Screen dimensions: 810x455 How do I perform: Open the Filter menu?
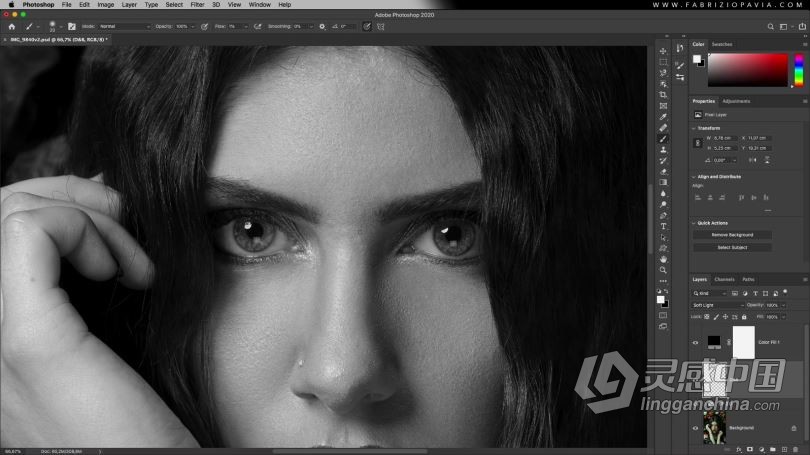[x=197, y=5]
